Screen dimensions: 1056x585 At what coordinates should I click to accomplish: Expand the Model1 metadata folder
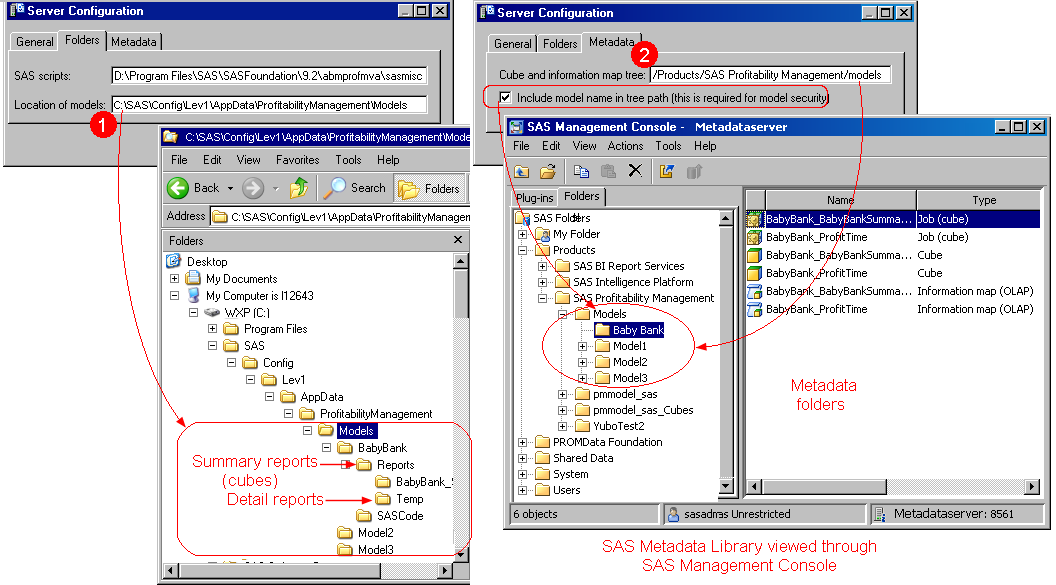[583, 346]
